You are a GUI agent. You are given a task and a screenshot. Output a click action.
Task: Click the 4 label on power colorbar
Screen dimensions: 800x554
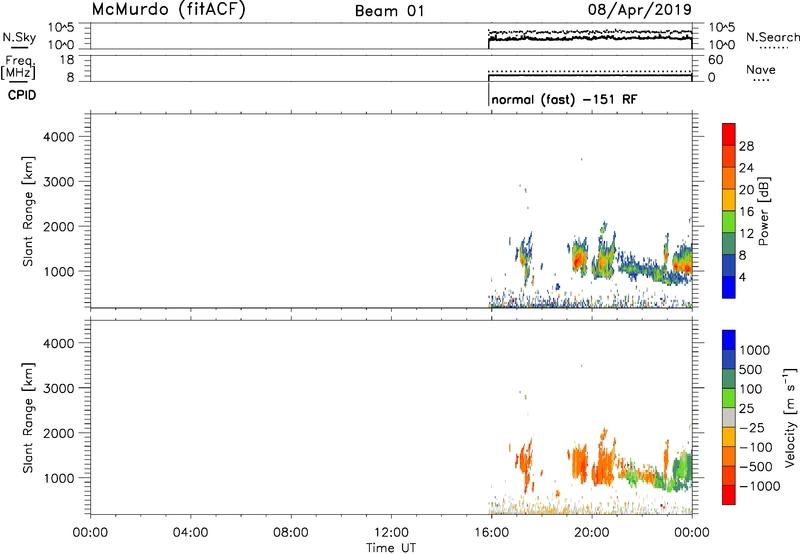(742, 277)
